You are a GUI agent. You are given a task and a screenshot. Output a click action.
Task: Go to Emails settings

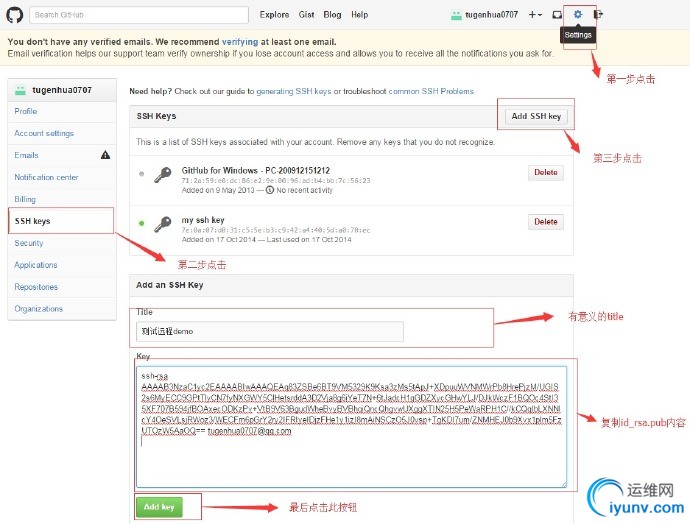point(62,155)
